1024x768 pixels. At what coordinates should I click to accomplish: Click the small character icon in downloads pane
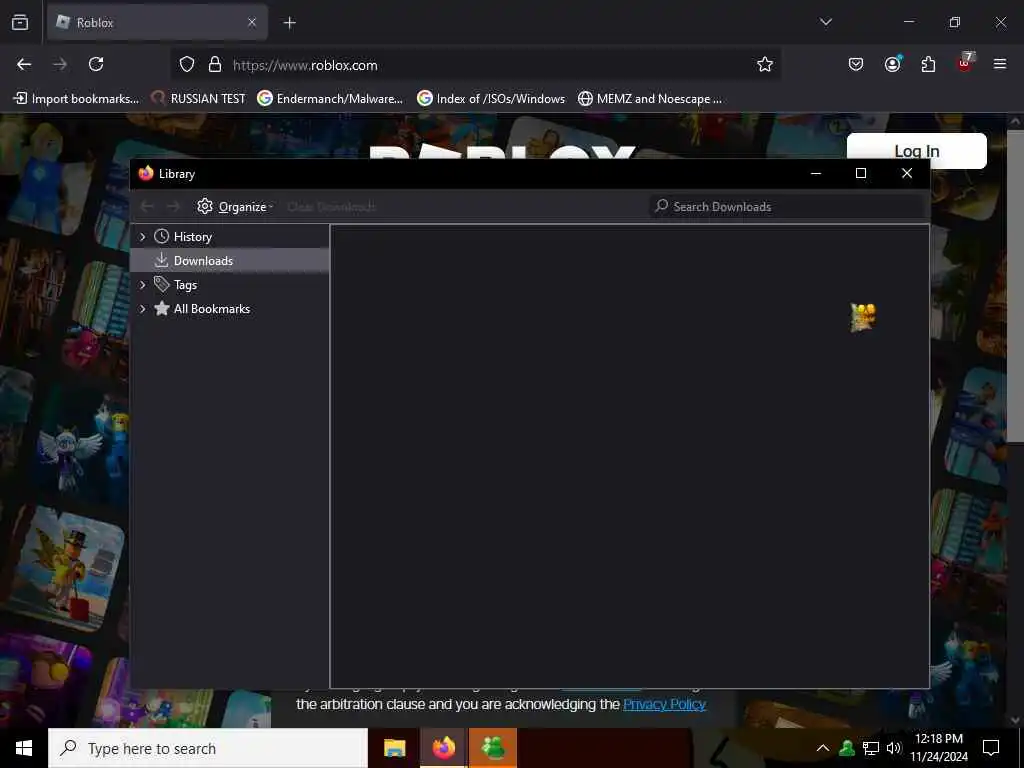(863, 317)
